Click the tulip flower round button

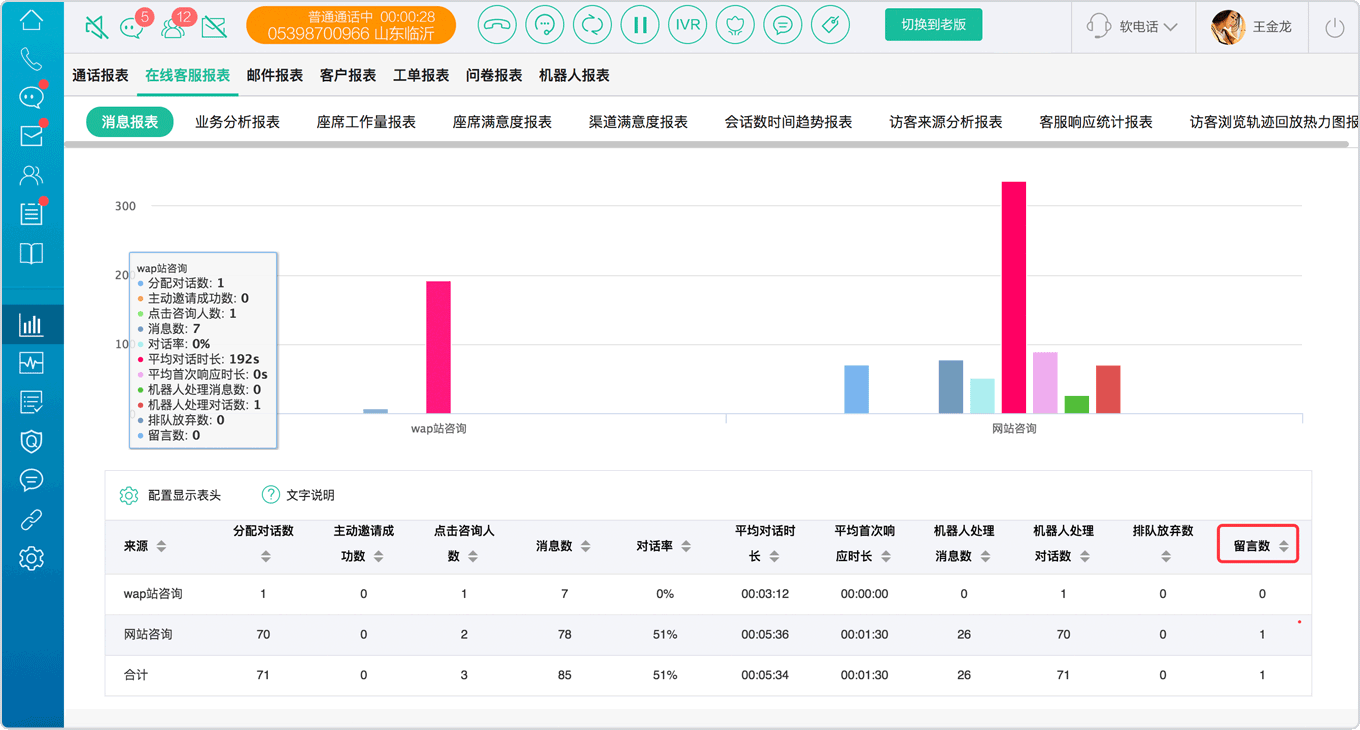(x=736, y=25)
